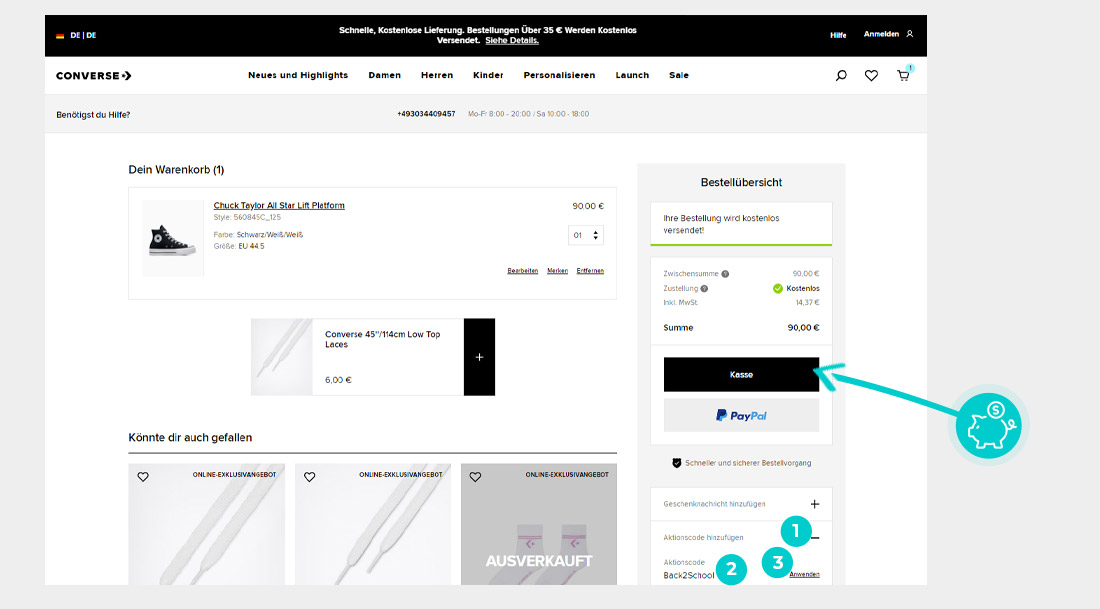Open the Kinder menu

pyautogui.click(x=488, y=75)
